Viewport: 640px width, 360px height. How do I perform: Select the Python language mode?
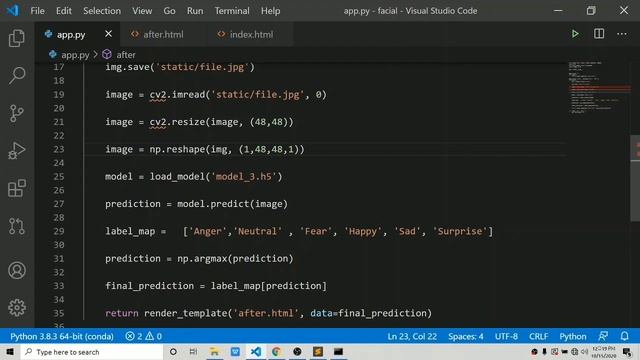(x=573, y=336)
